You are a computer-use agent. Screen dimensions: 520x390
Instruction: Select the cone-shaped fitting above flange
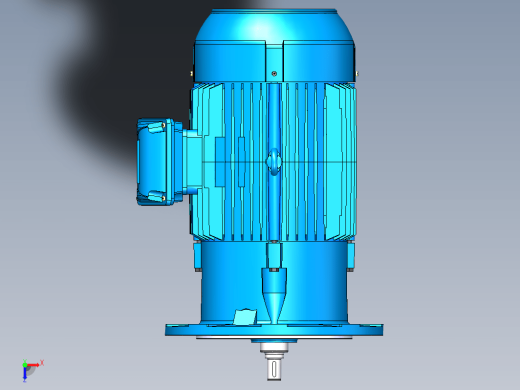tap(274, 295)
